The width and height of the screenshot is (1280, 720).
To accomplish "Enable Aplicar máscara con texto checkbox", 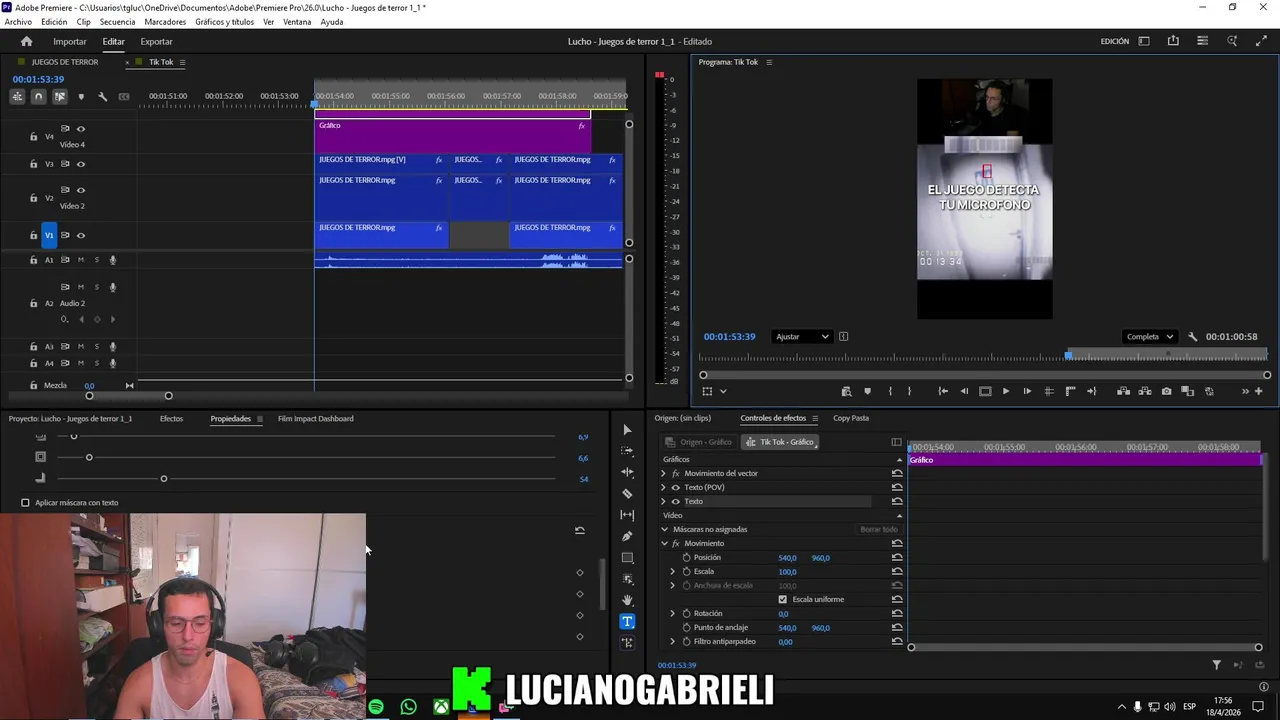I will [25, 503].
